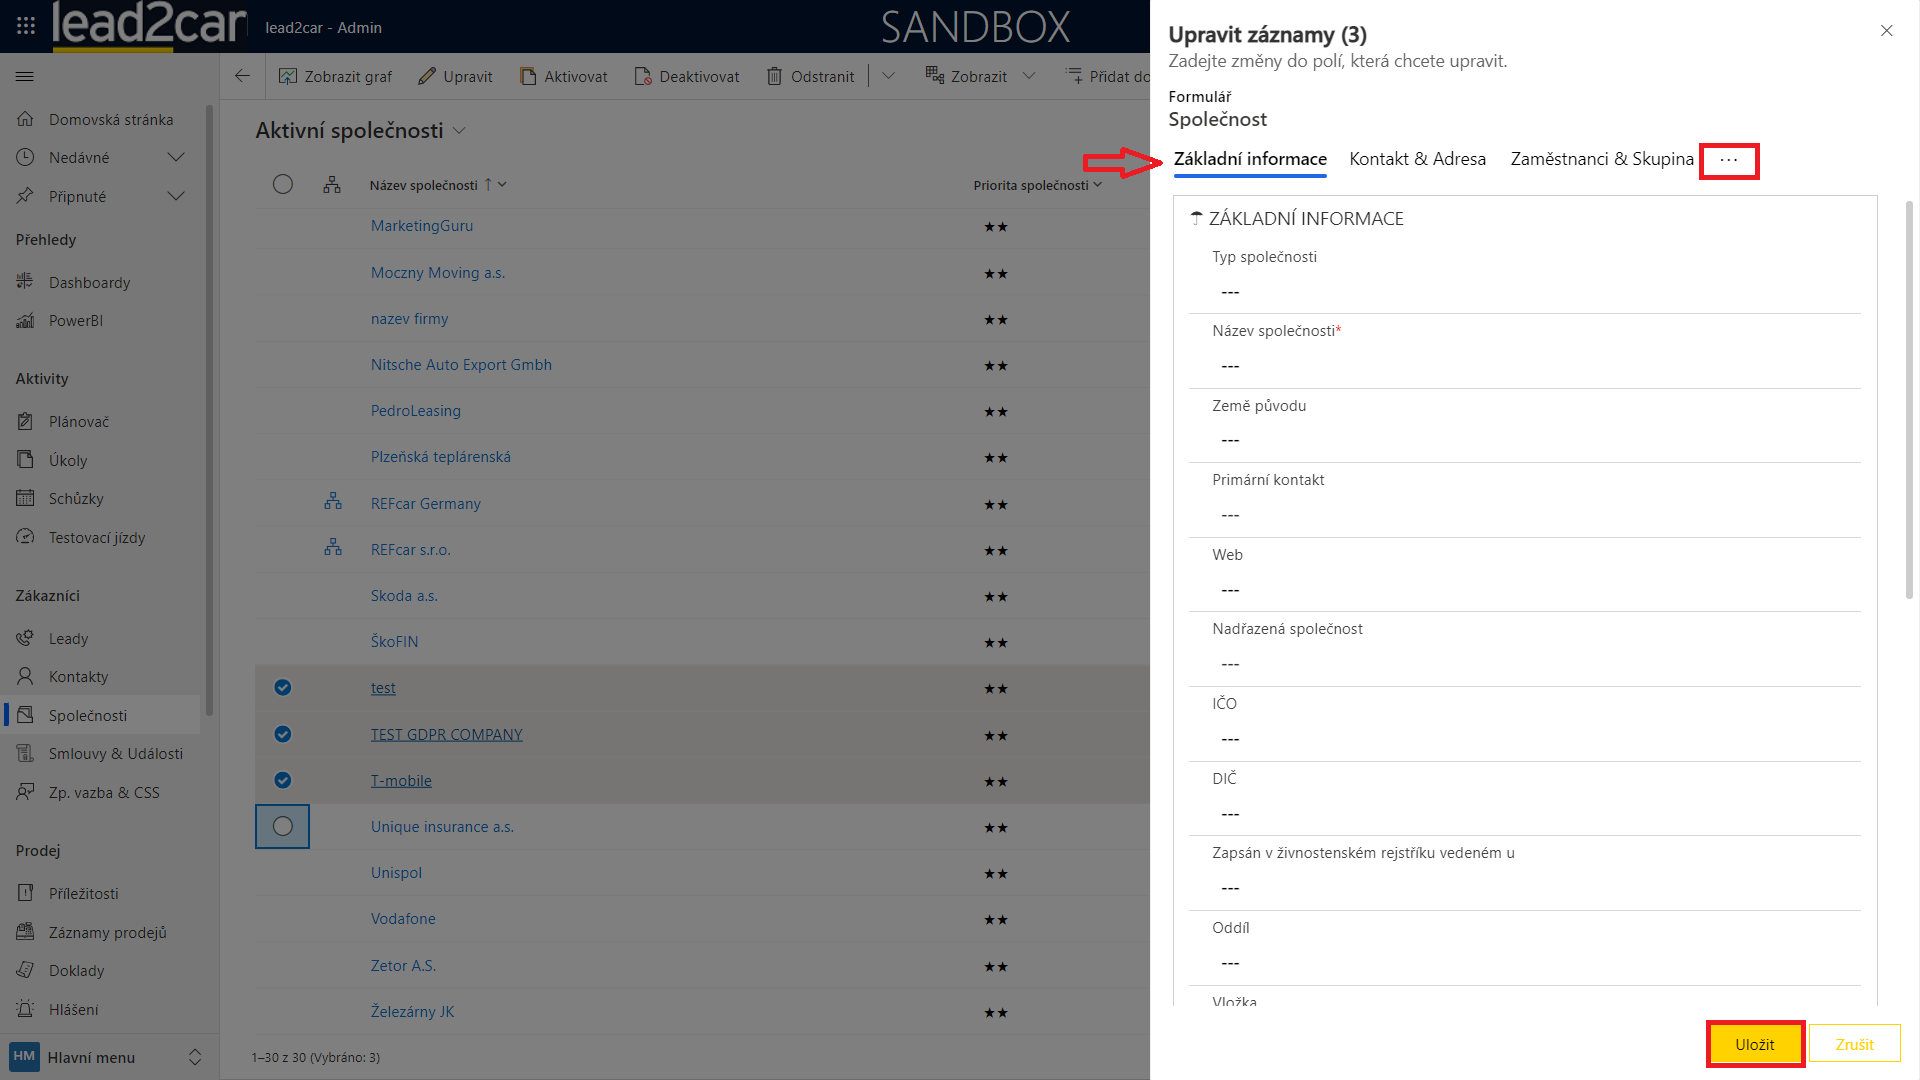The width and height of the screenshot is (1920, 1080).
Task: Open the Zaměstnanci & Skupina tab
Action: pyautogui.click(x=1601, y=159)
